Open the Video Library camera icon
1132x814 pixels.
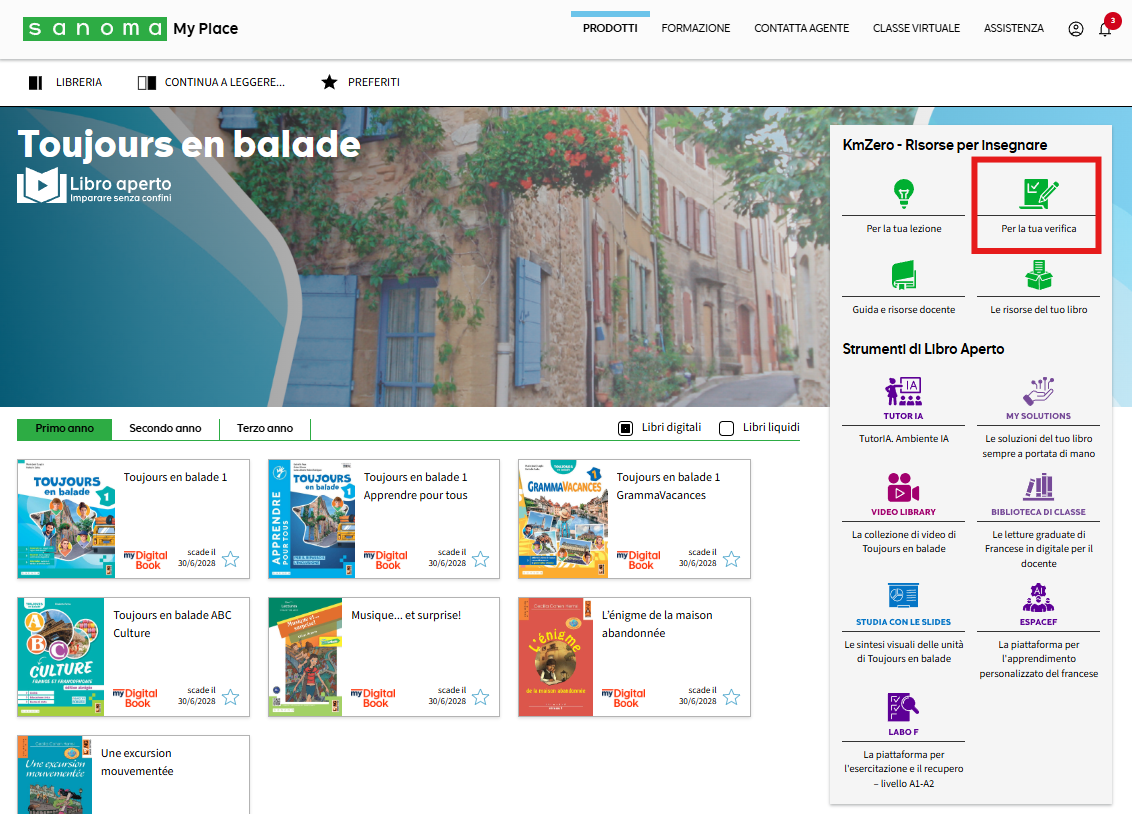click(904, 487)
